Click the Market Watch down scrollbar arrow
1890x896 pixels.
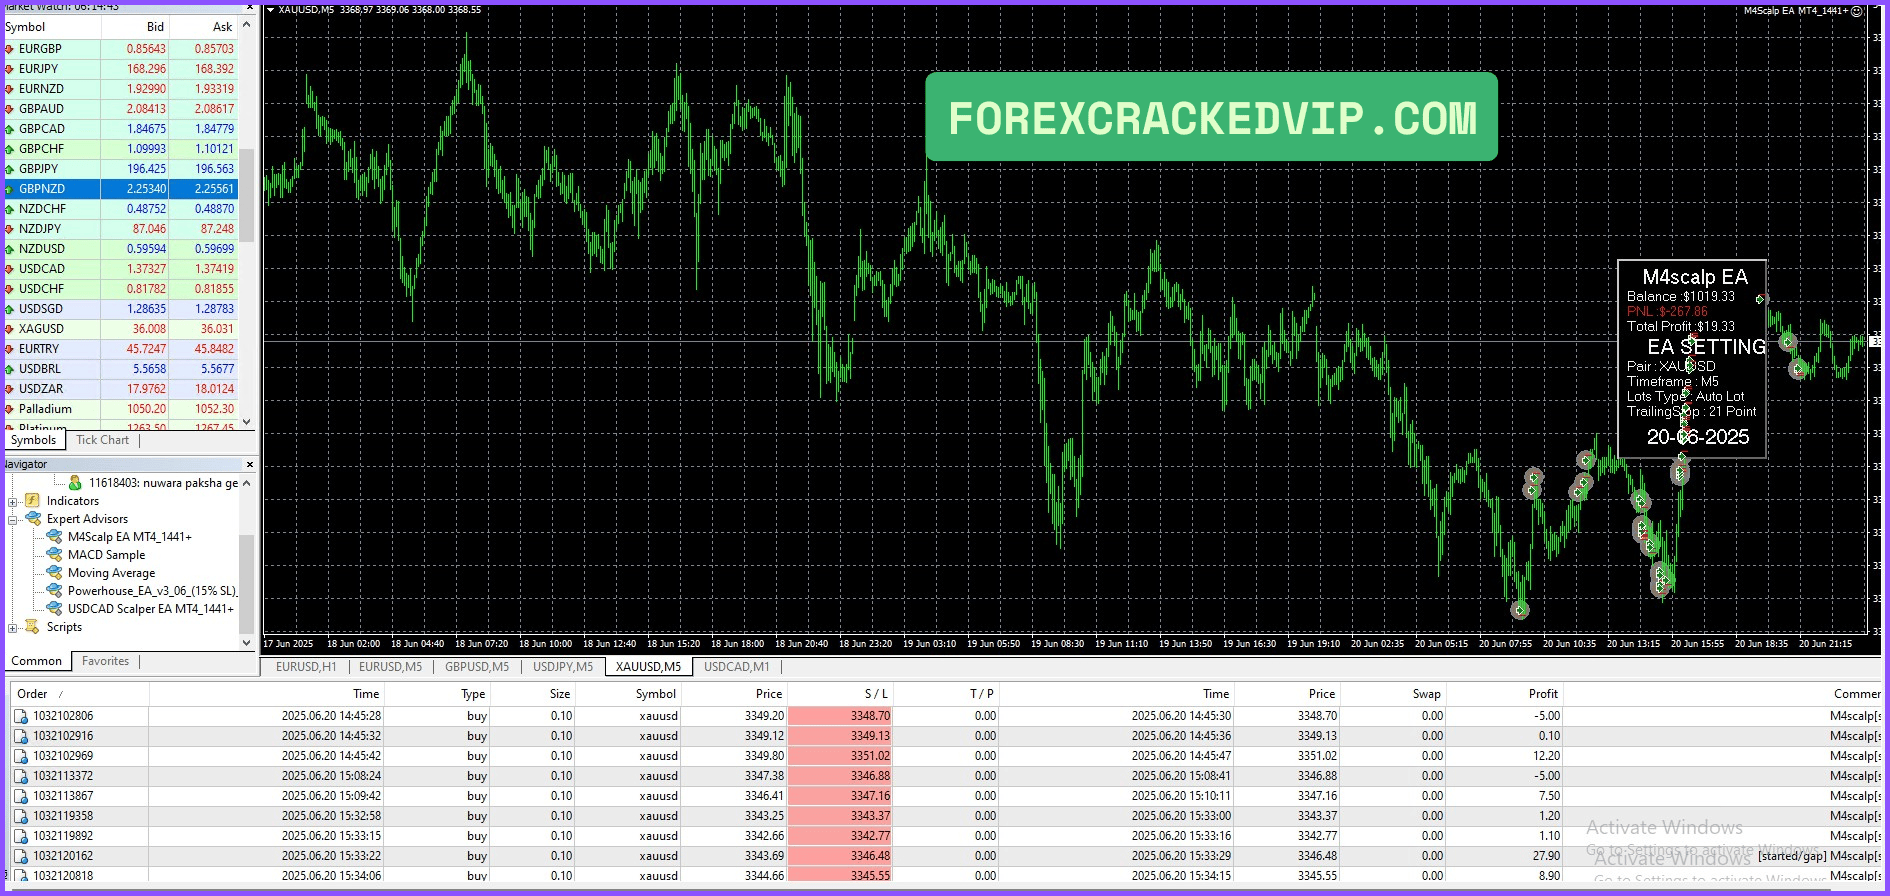pos(247,423)
